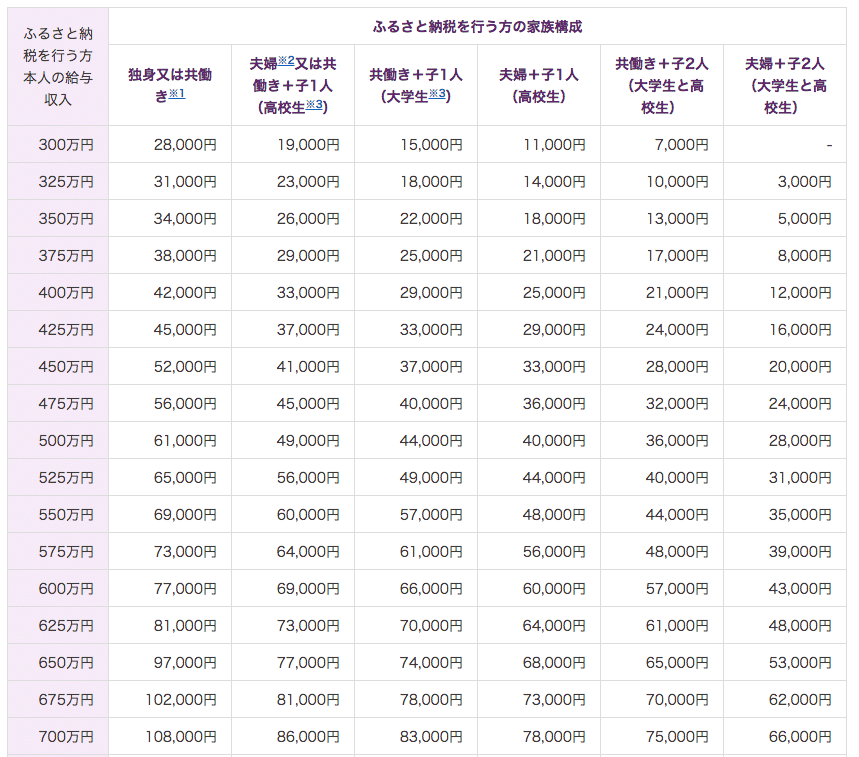Click the 550万円 income row label
859x757 pixels.
(x=66, y=515)
